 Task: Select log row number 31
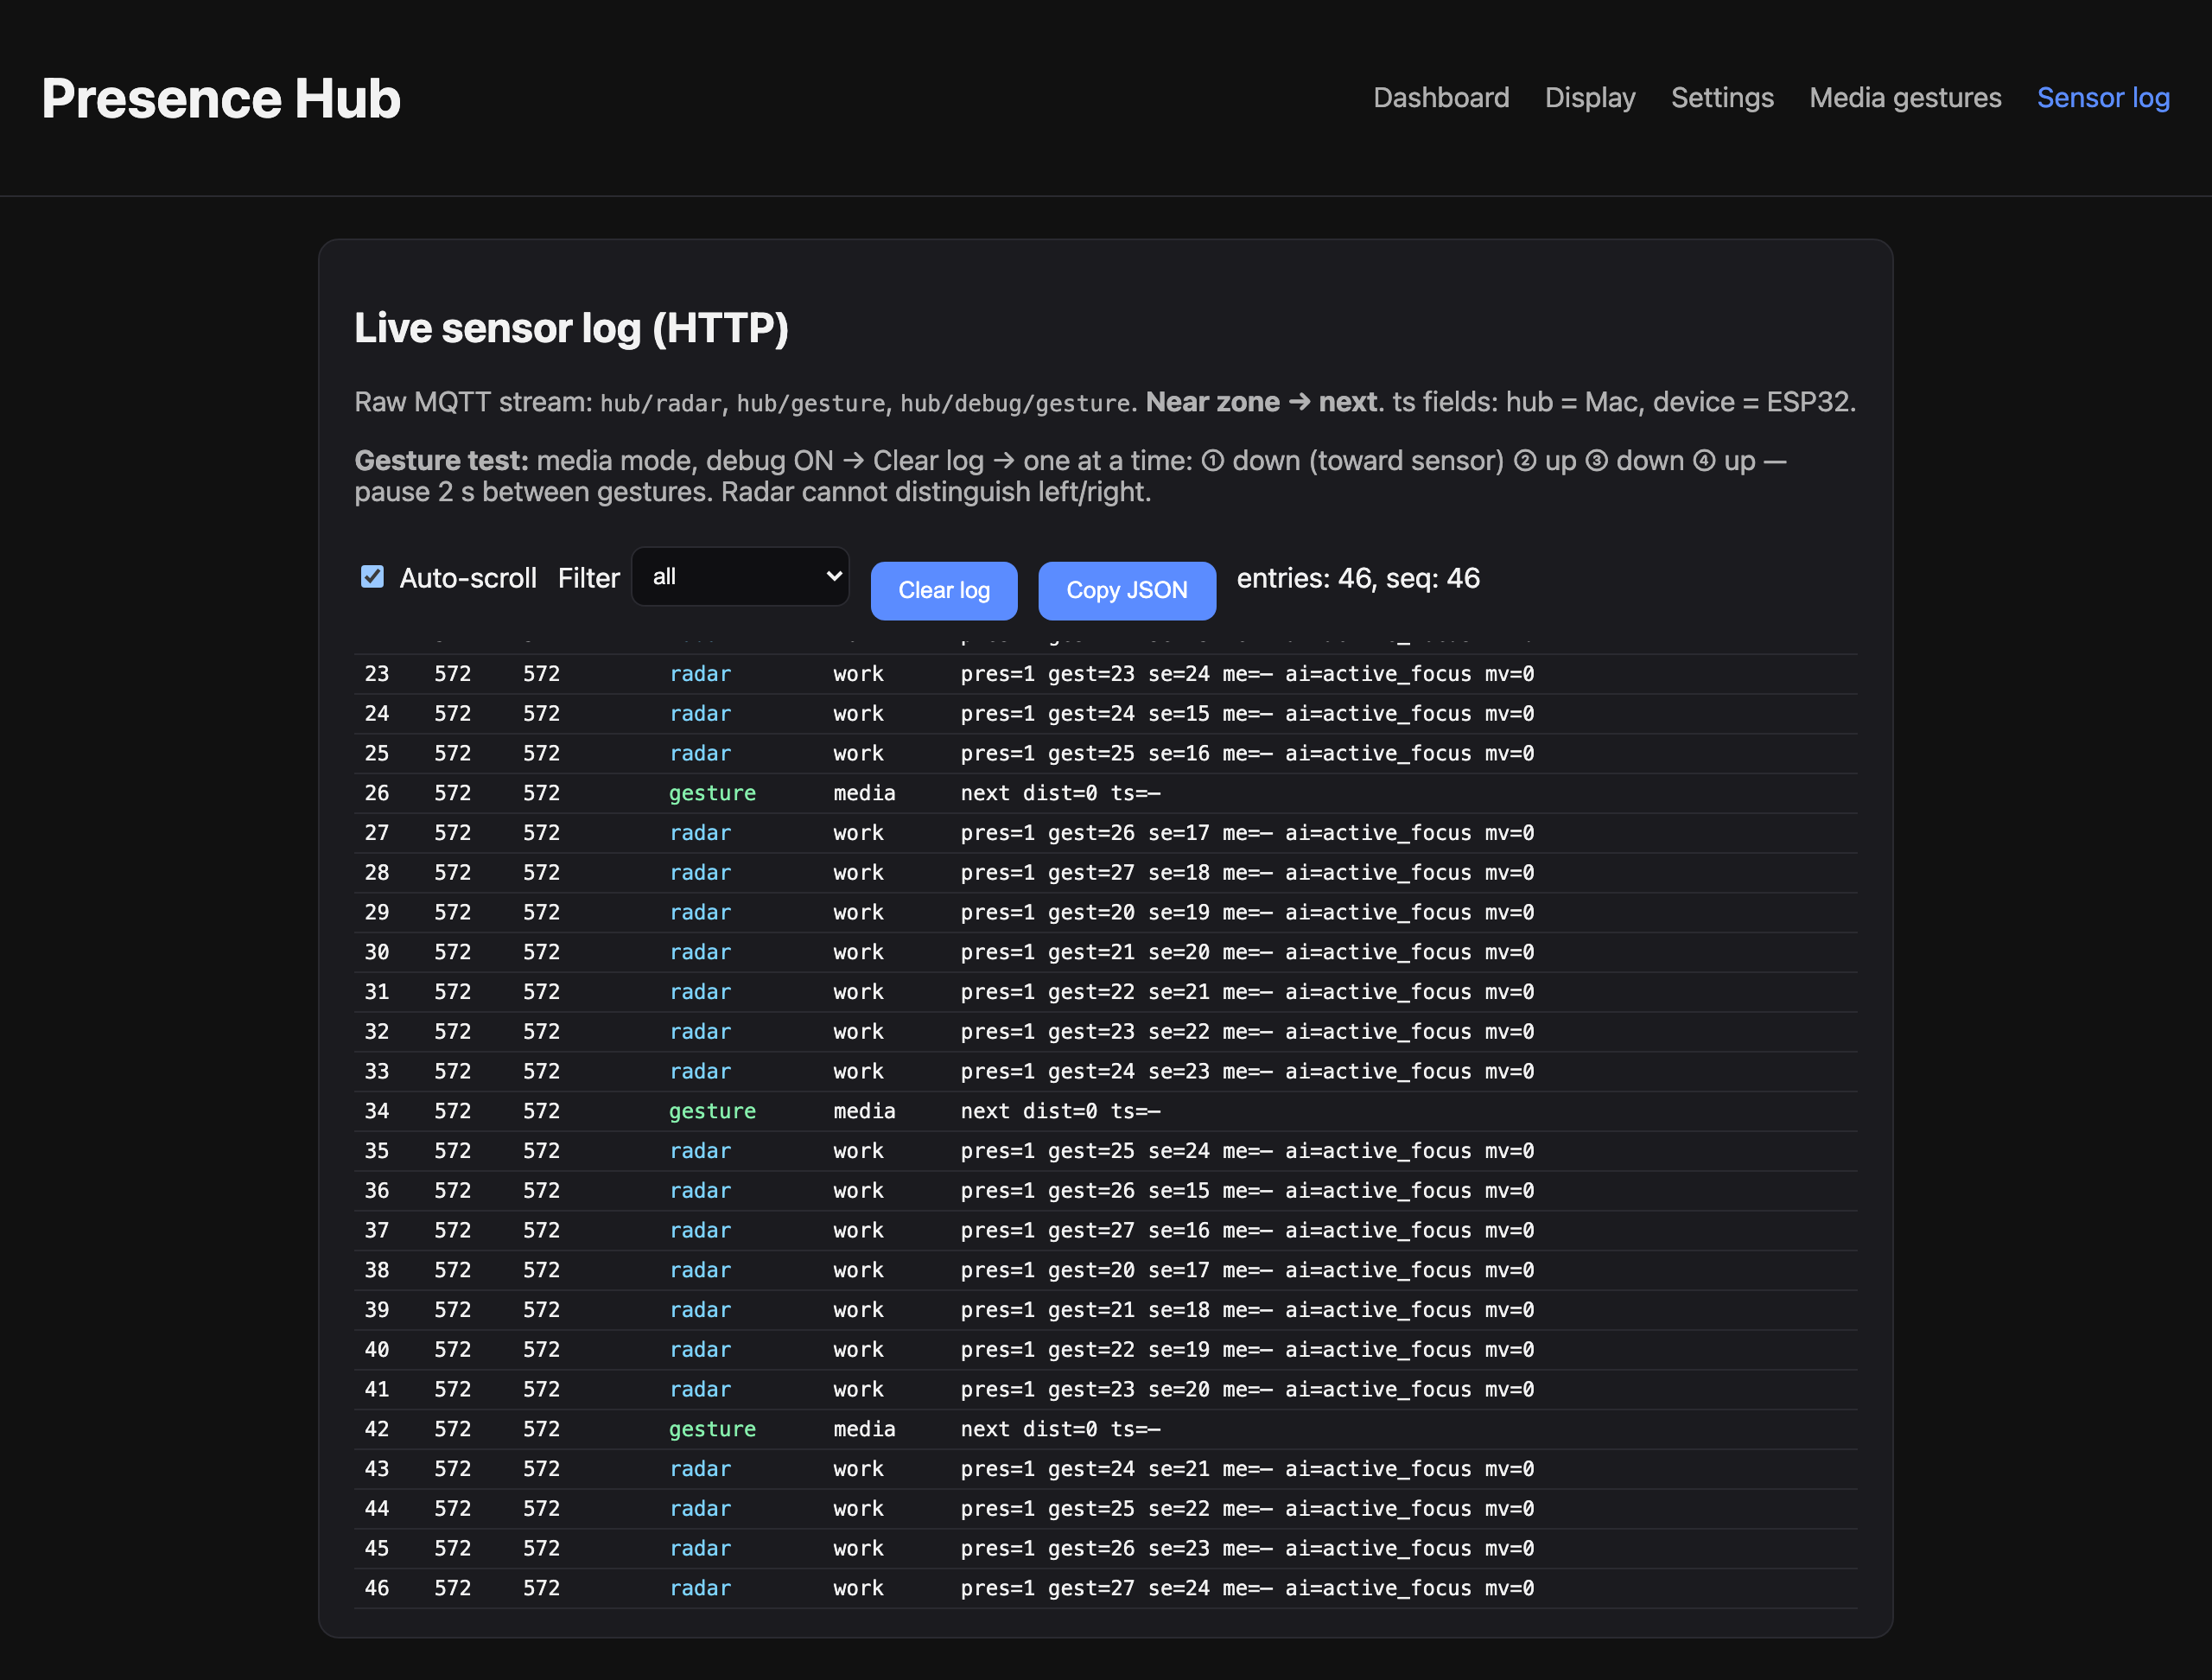coord(1106,992)
